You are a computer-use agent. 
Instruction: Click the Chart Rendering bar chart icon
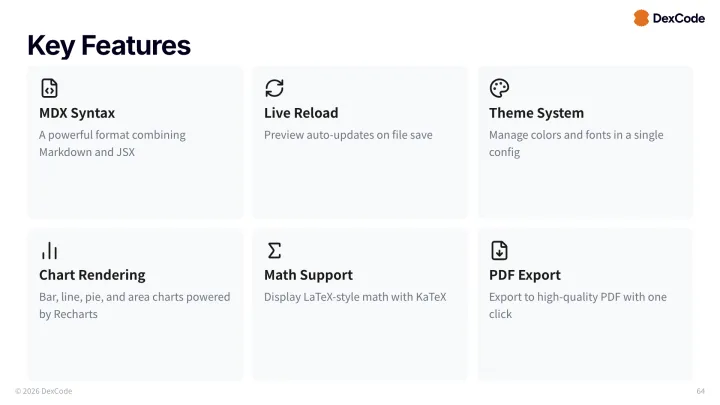tap(49, 250)
